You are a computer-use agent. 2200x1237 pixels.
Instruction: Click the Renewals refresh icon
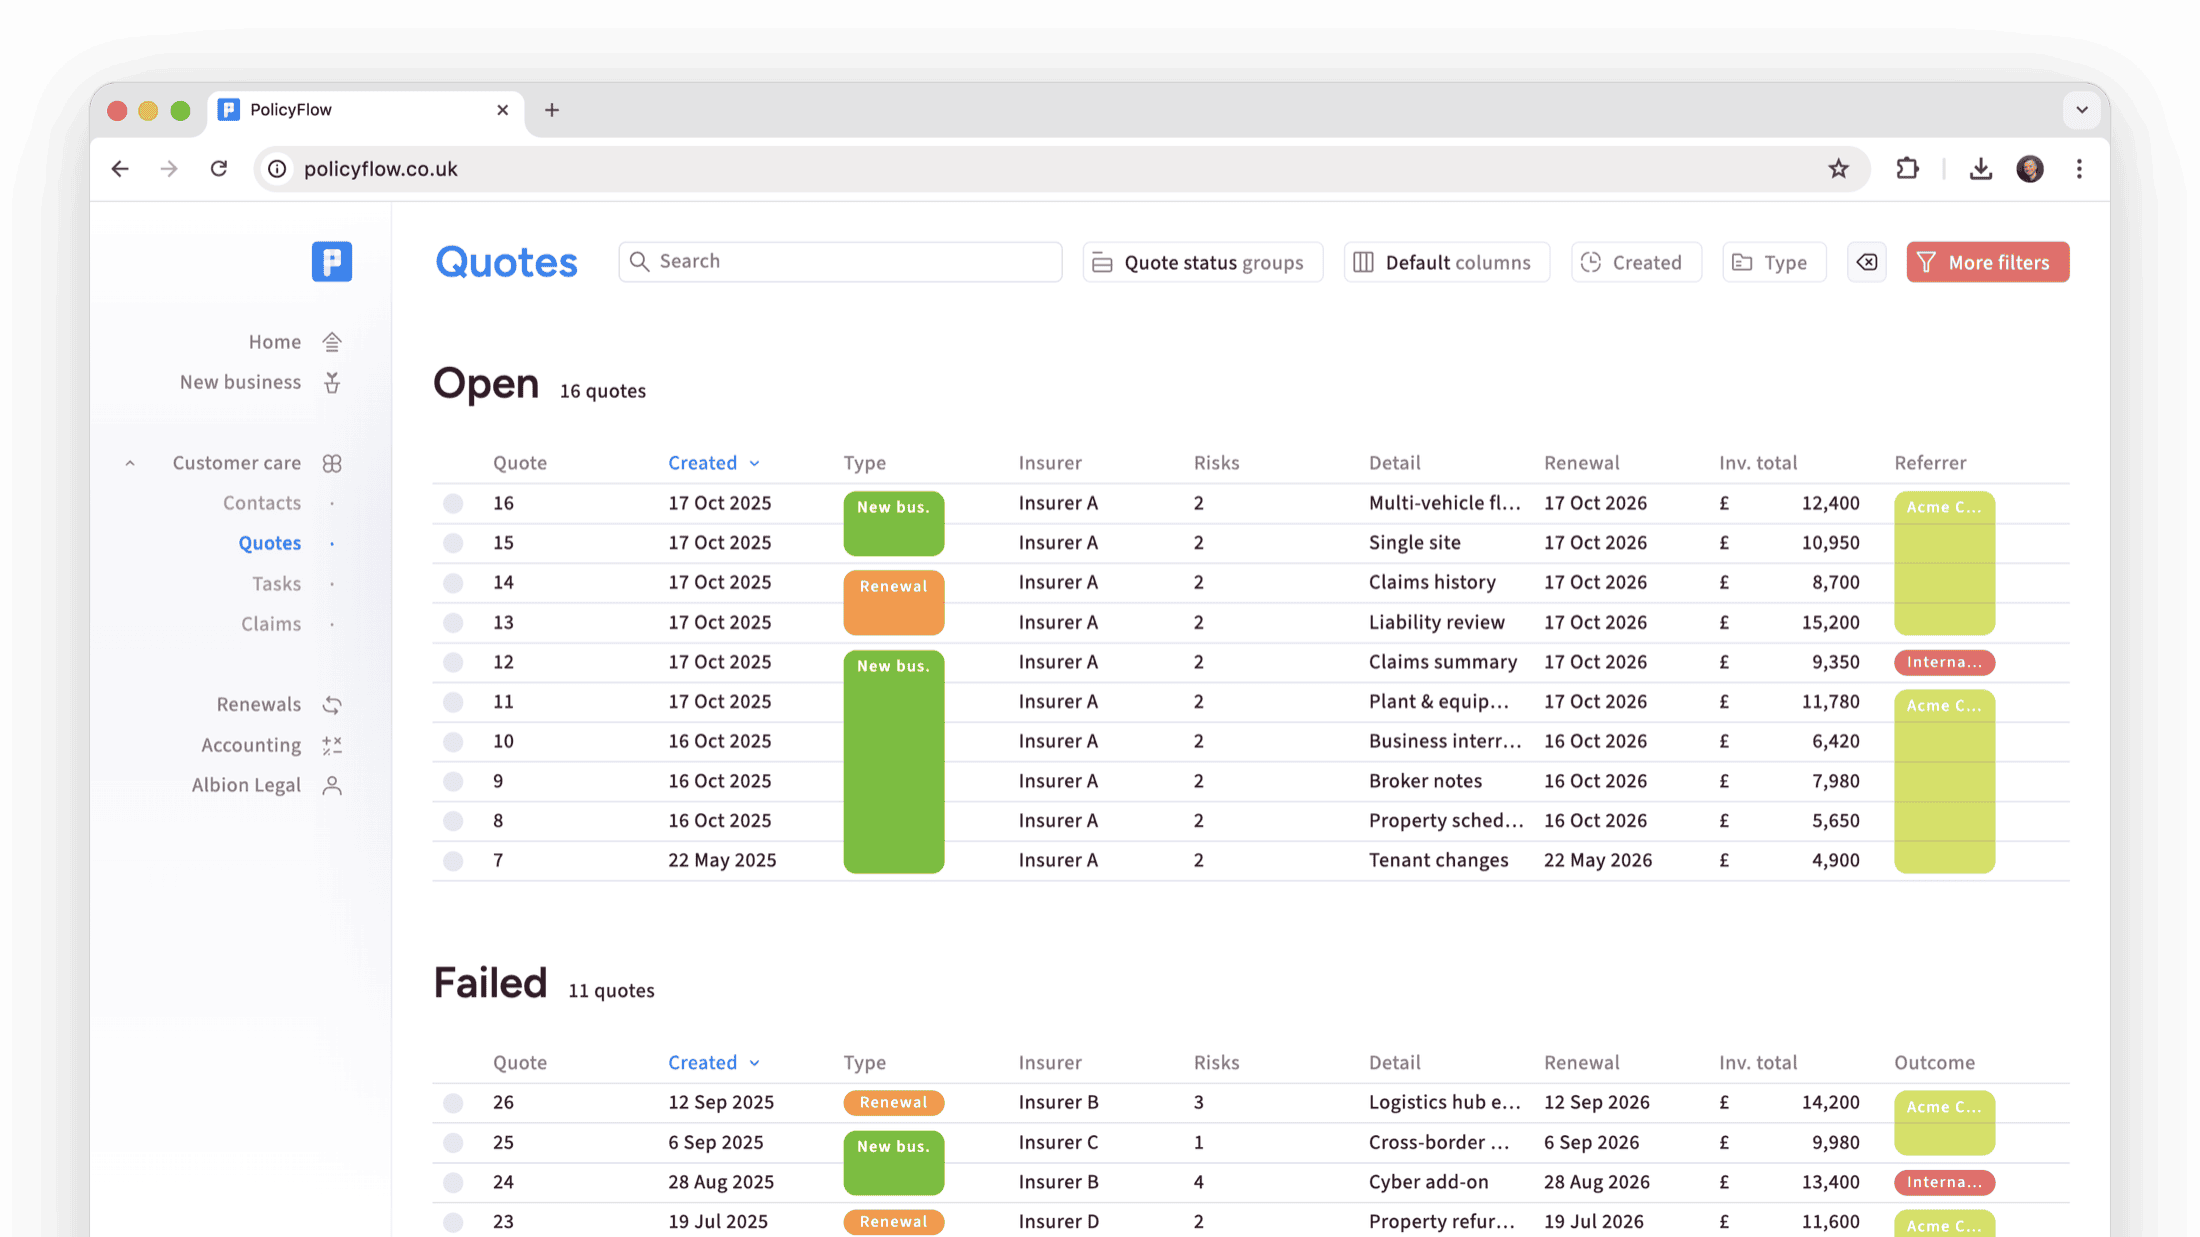coord(332,705)
